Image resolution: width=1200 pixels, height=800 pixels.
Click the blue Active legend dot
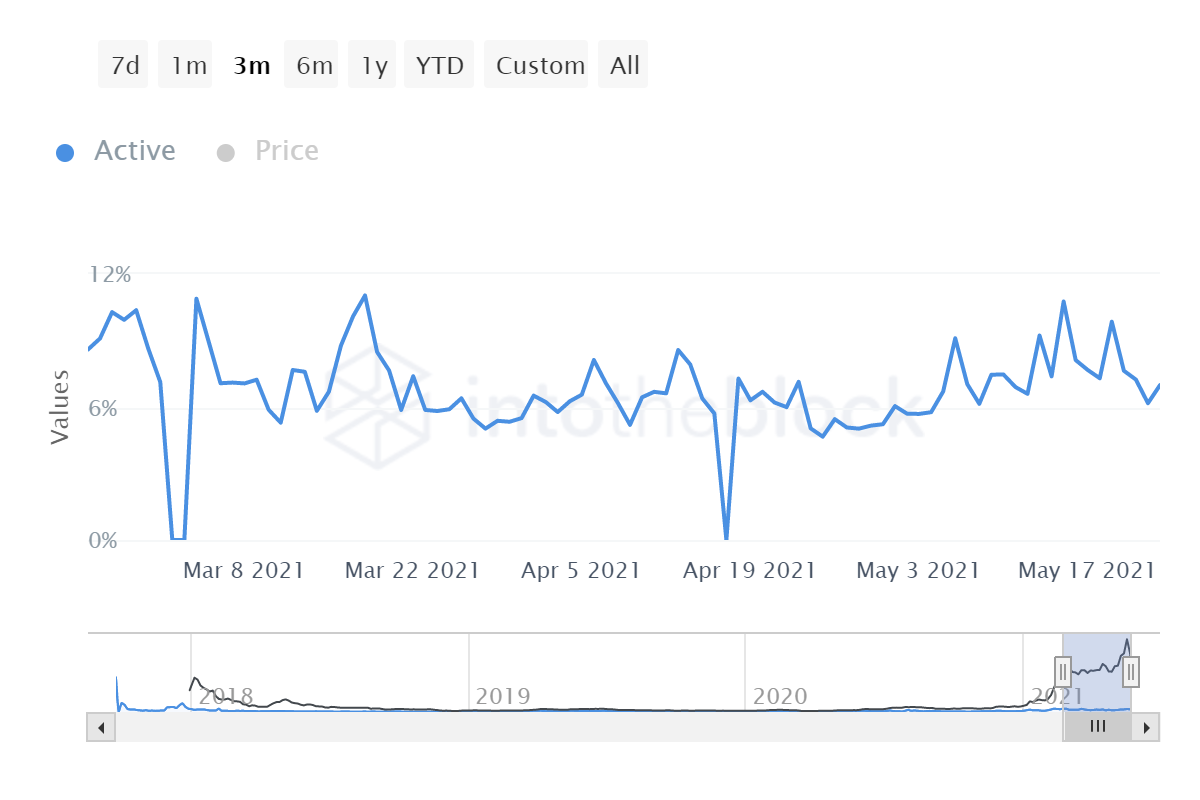(65, 153)
